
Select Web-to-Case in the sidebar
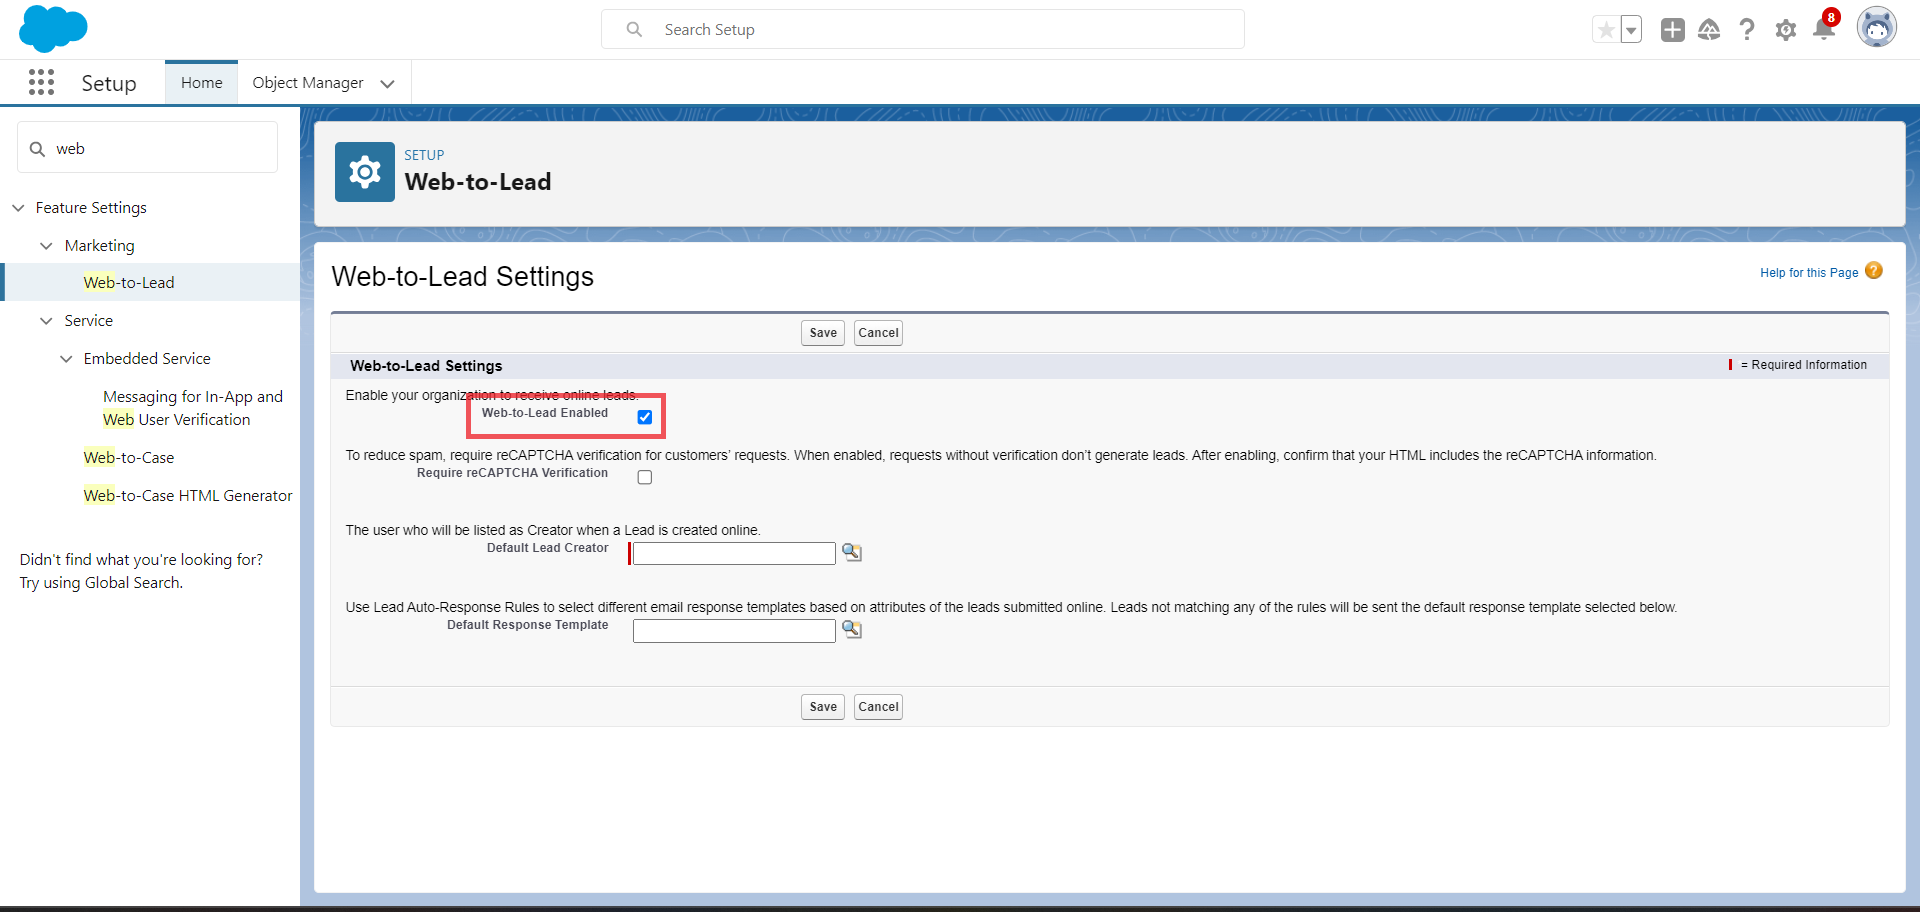(x=129, y=457)
